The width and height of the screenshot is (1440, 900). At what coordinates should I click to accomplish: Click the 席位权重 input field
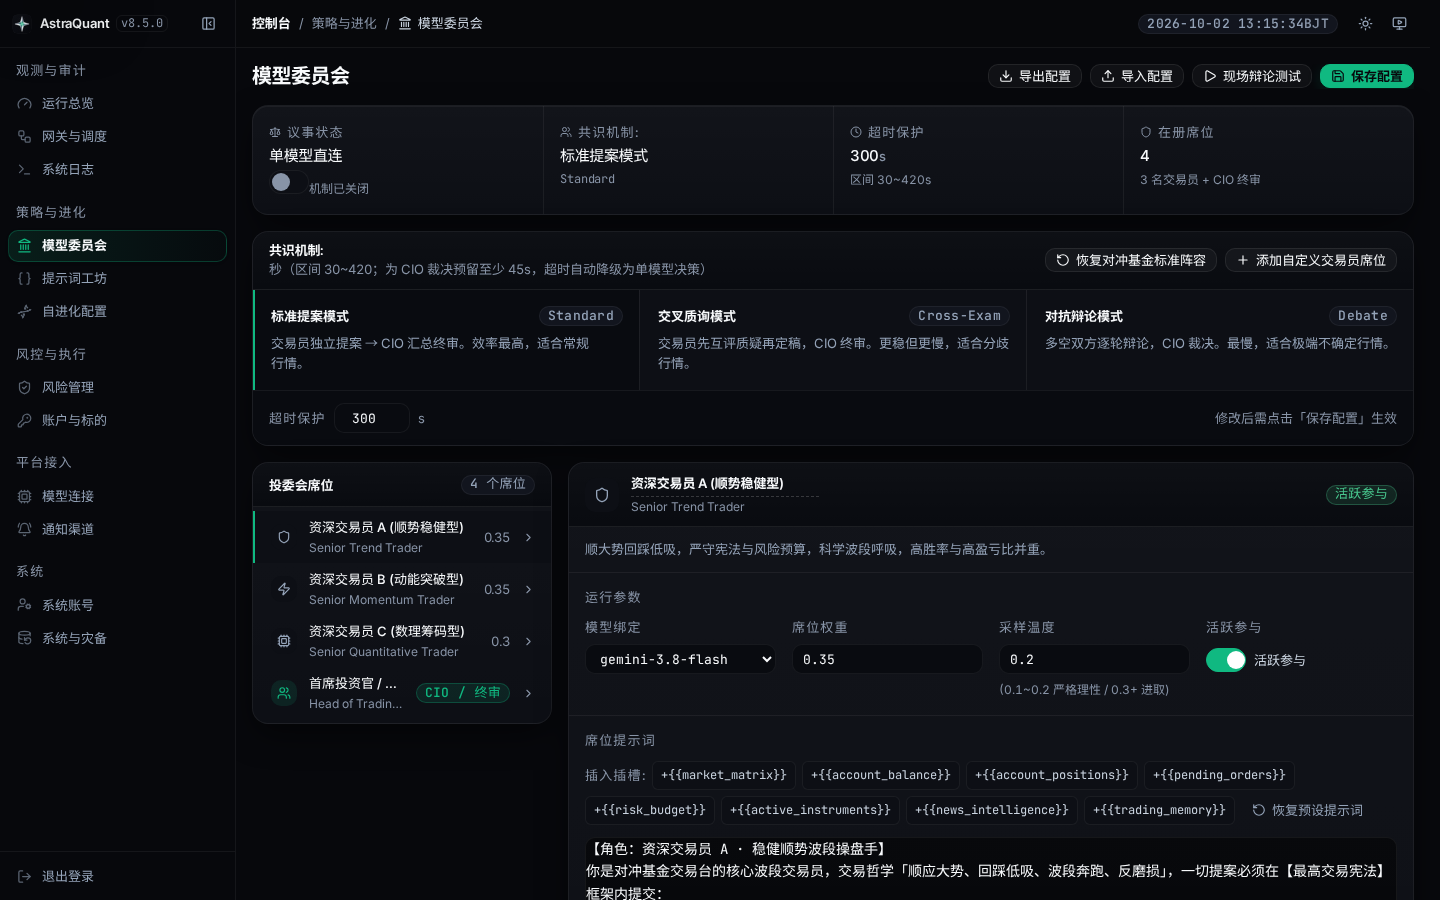887,659
